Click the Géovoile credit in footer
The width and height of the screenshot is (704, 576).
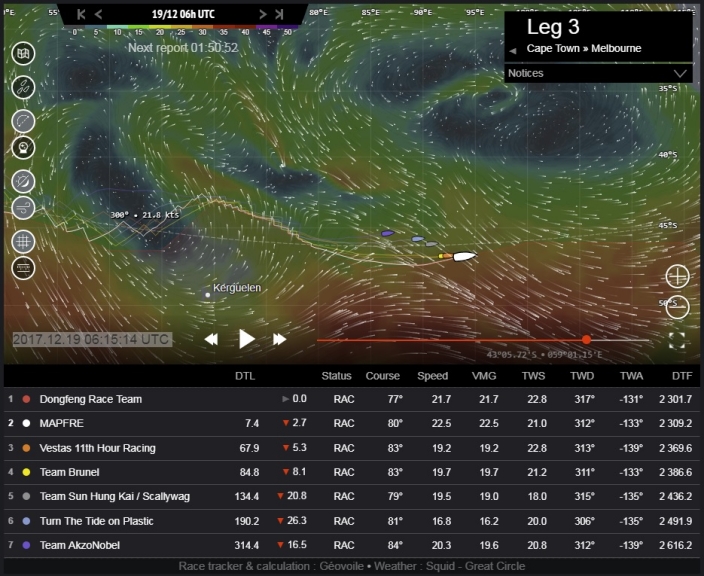point(341,566)
